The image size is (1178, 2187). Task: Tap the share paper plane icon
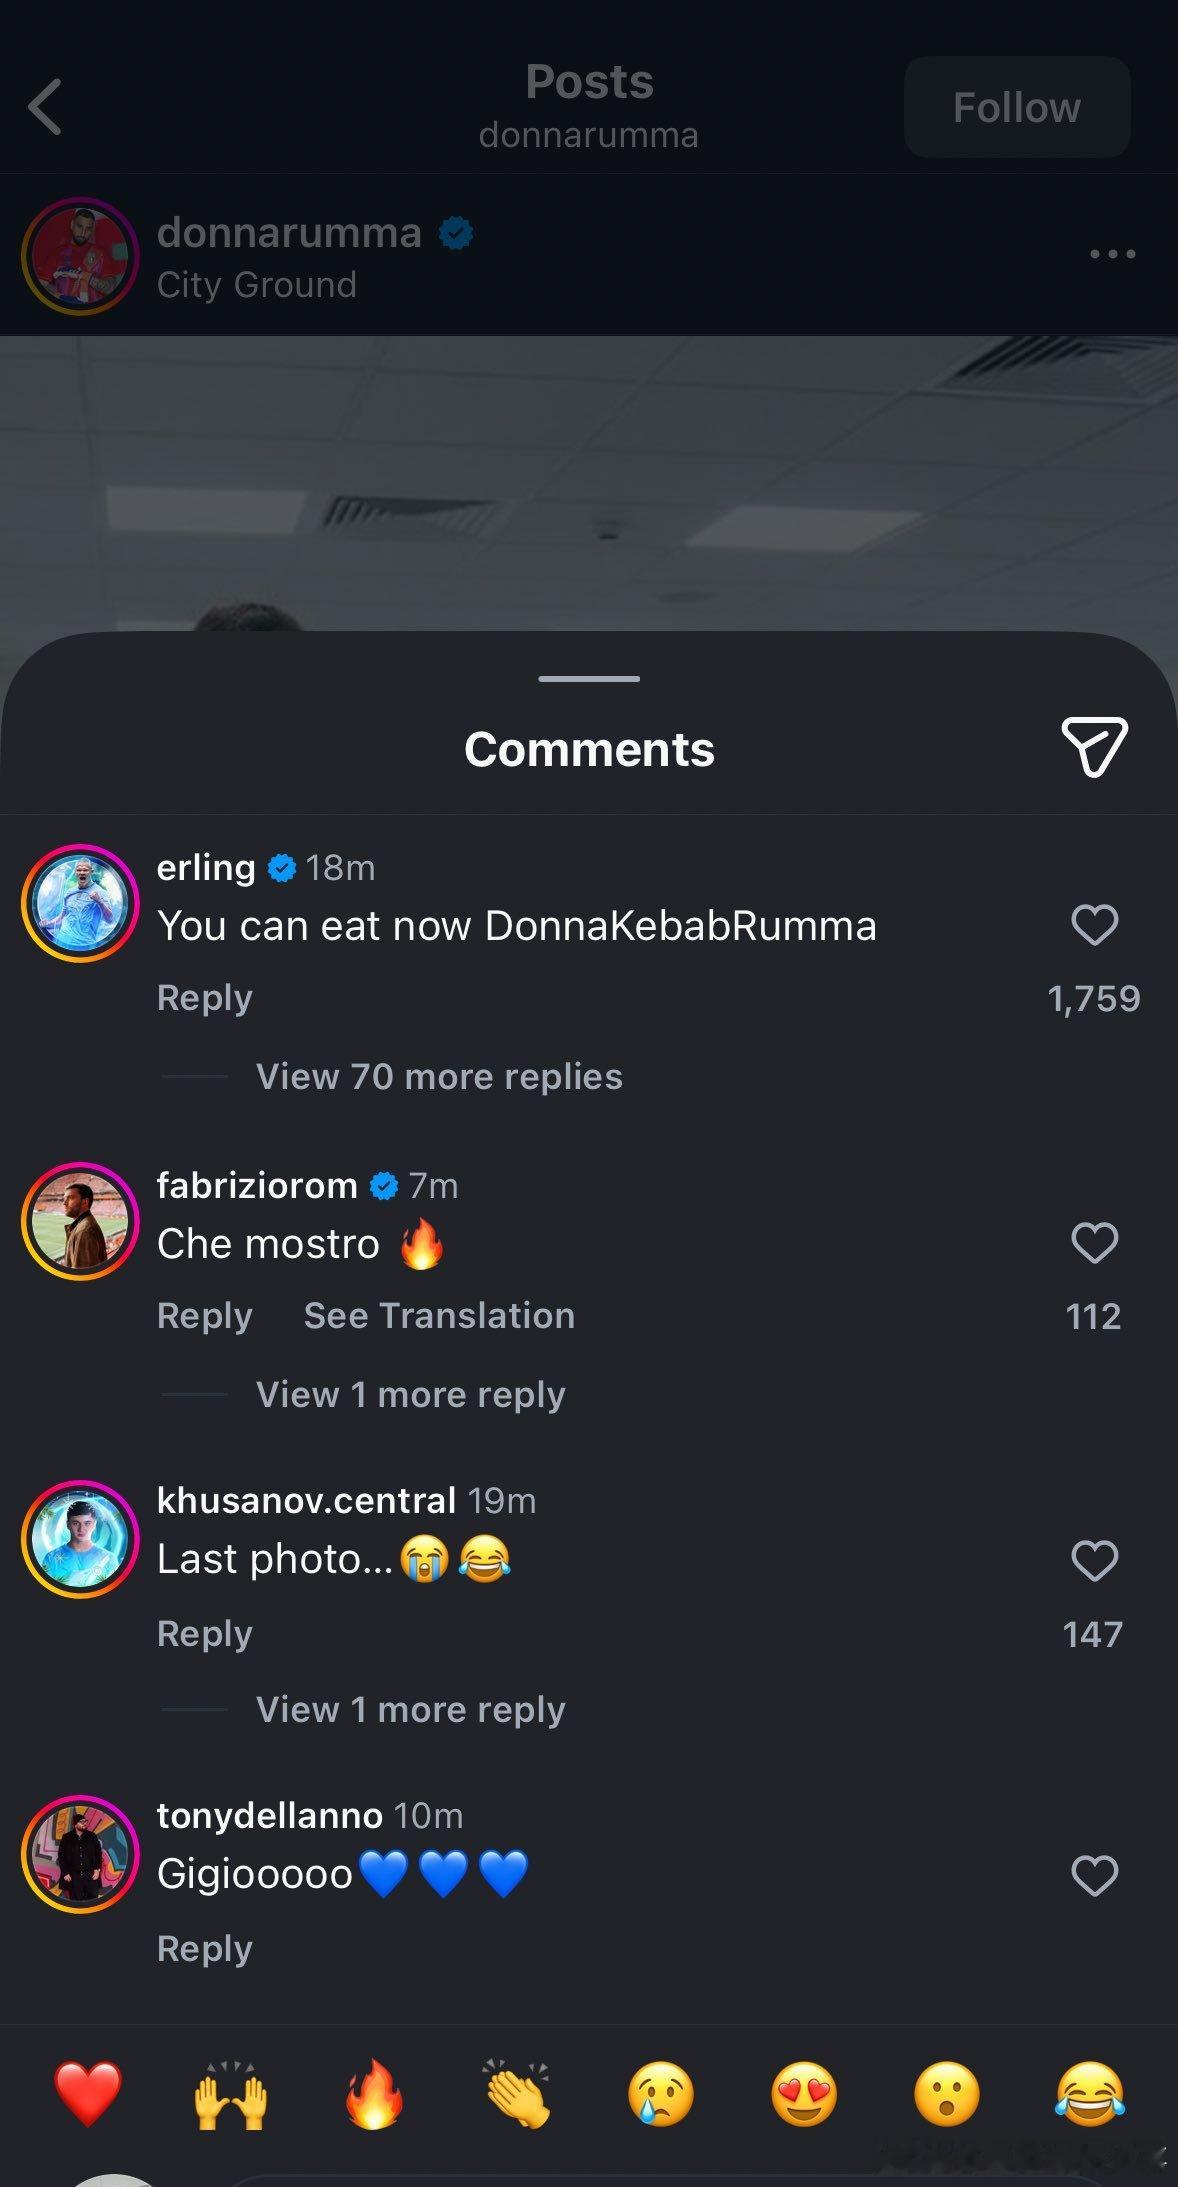click(x=1094, y=746)
